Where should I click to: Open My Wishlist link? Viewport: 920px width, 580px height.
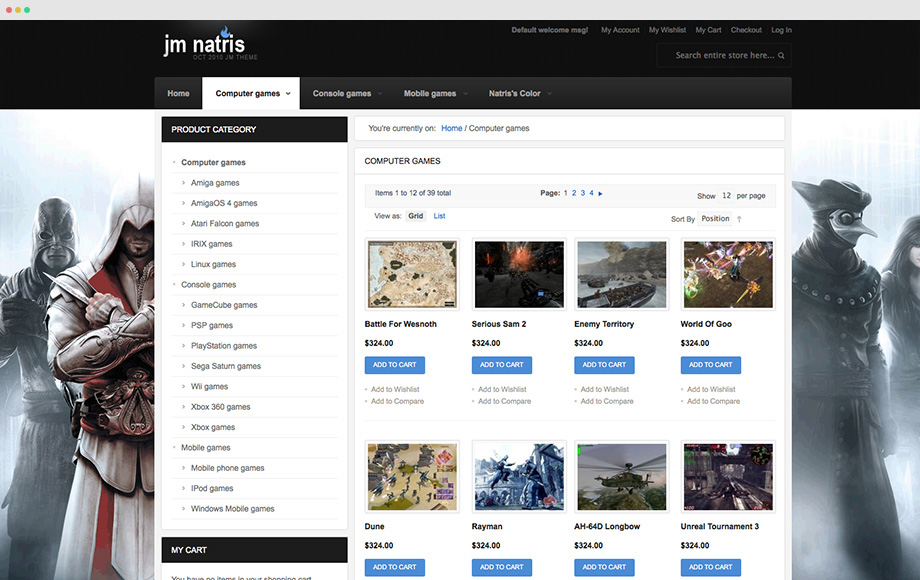(667, 30)
